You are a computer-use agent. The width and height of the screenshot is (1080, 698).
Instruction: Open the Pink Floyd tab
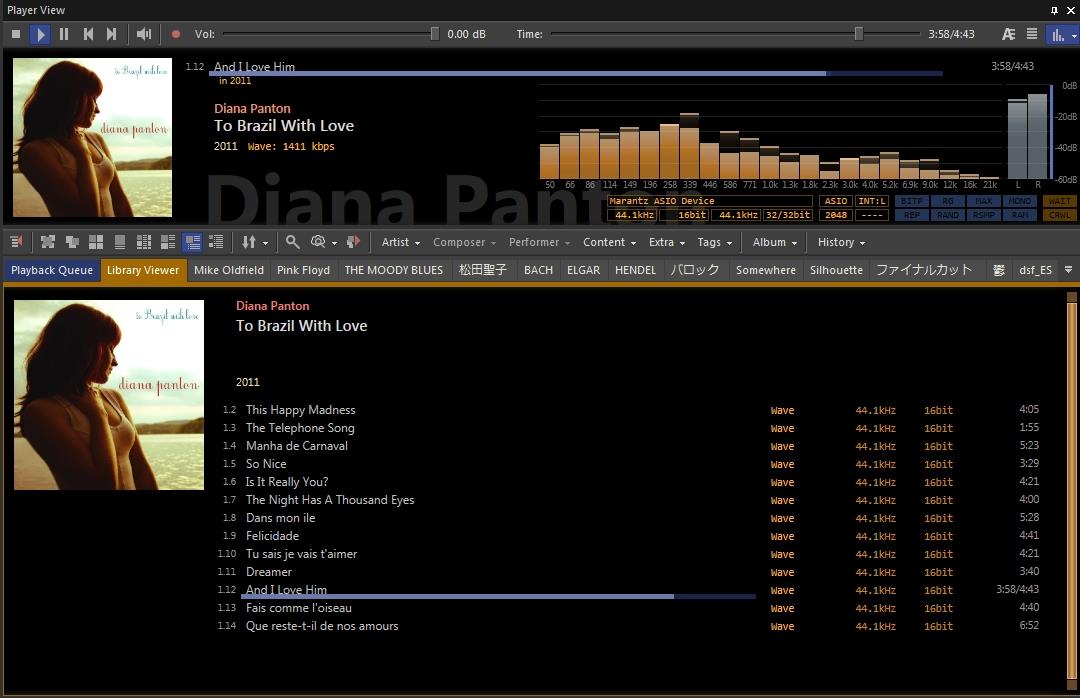point(303,270)
